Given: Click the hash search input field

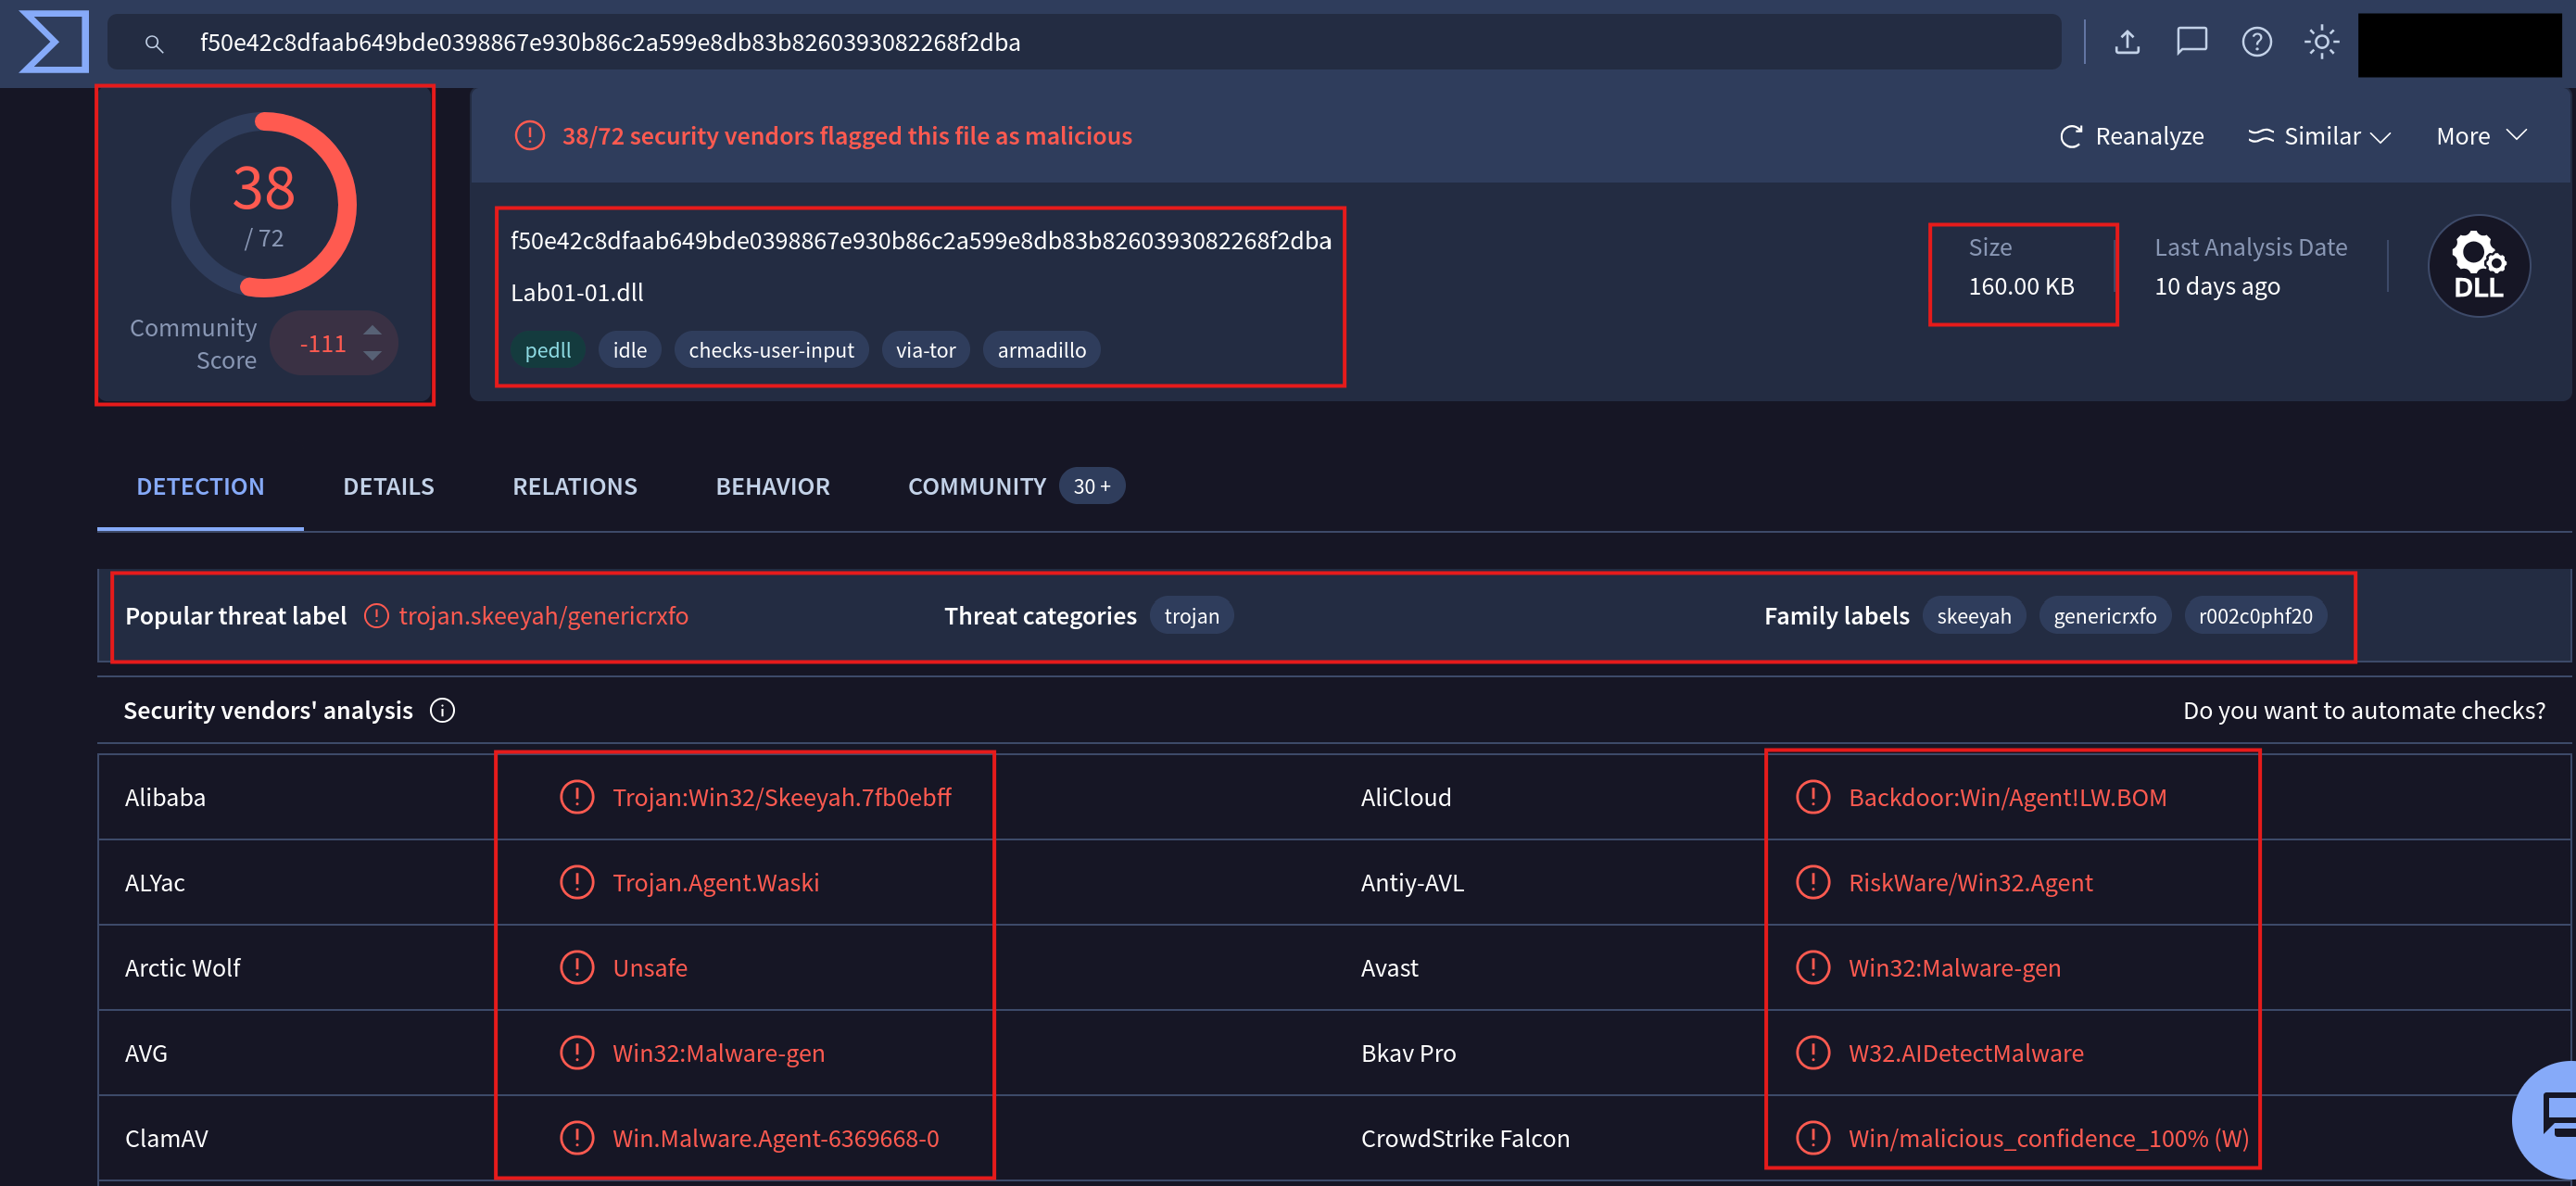Looking at the screenshot, I should (x=1084, y=42).
